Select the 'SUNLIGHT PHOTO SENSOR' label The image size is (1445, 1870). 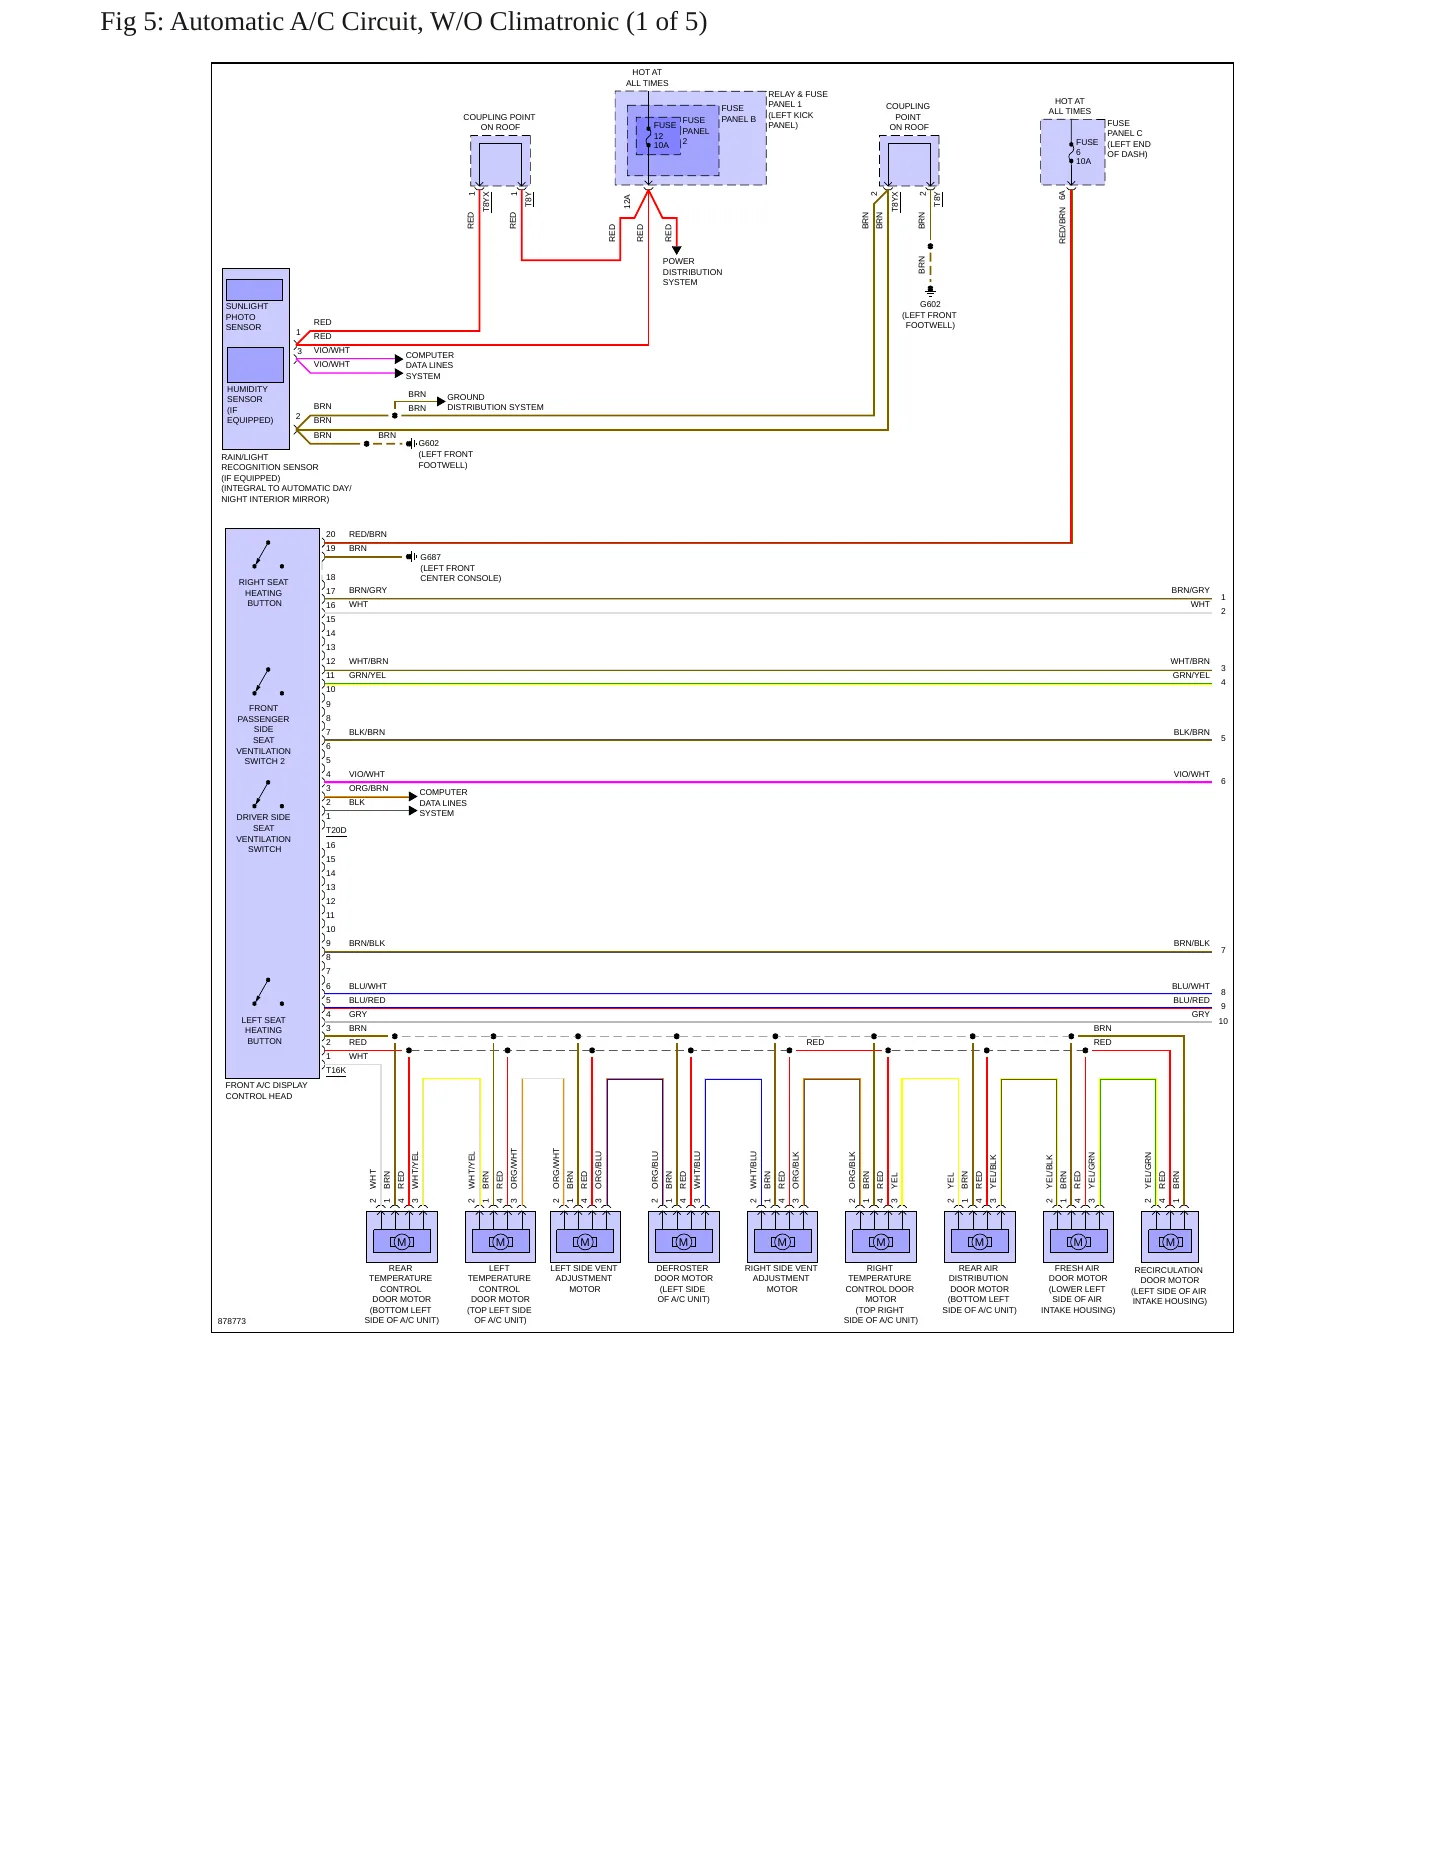pyautogui.click(x=246, y=317)
